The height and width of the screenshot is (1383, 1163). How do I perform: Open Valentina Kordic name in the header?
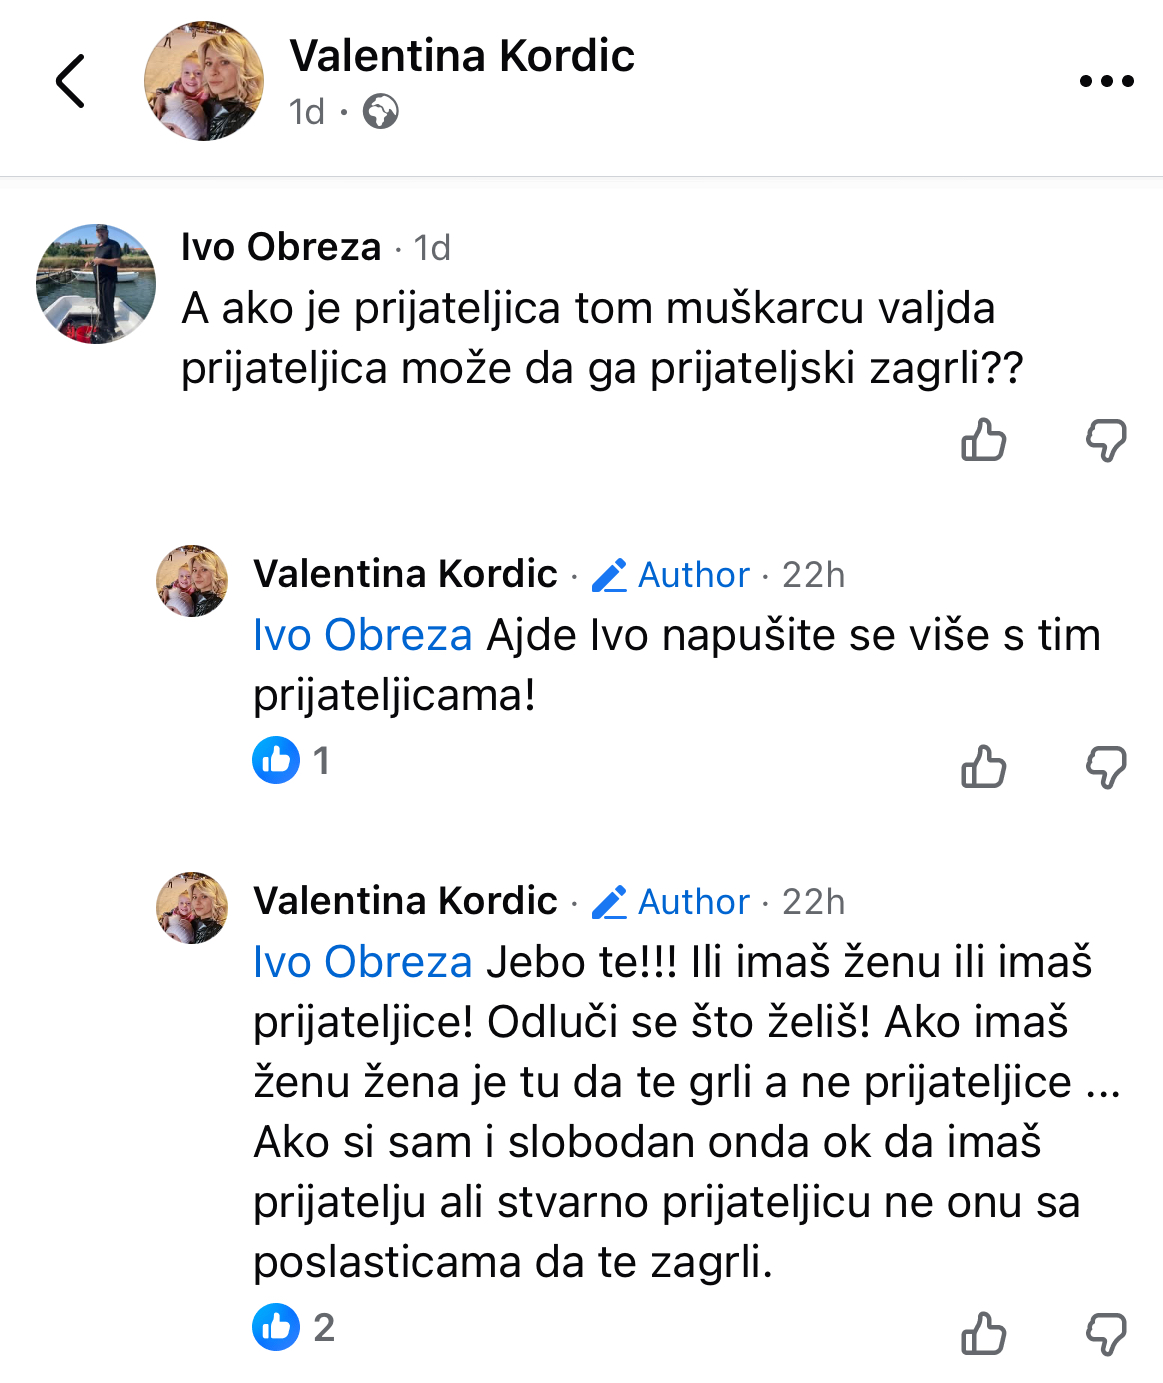462,55
